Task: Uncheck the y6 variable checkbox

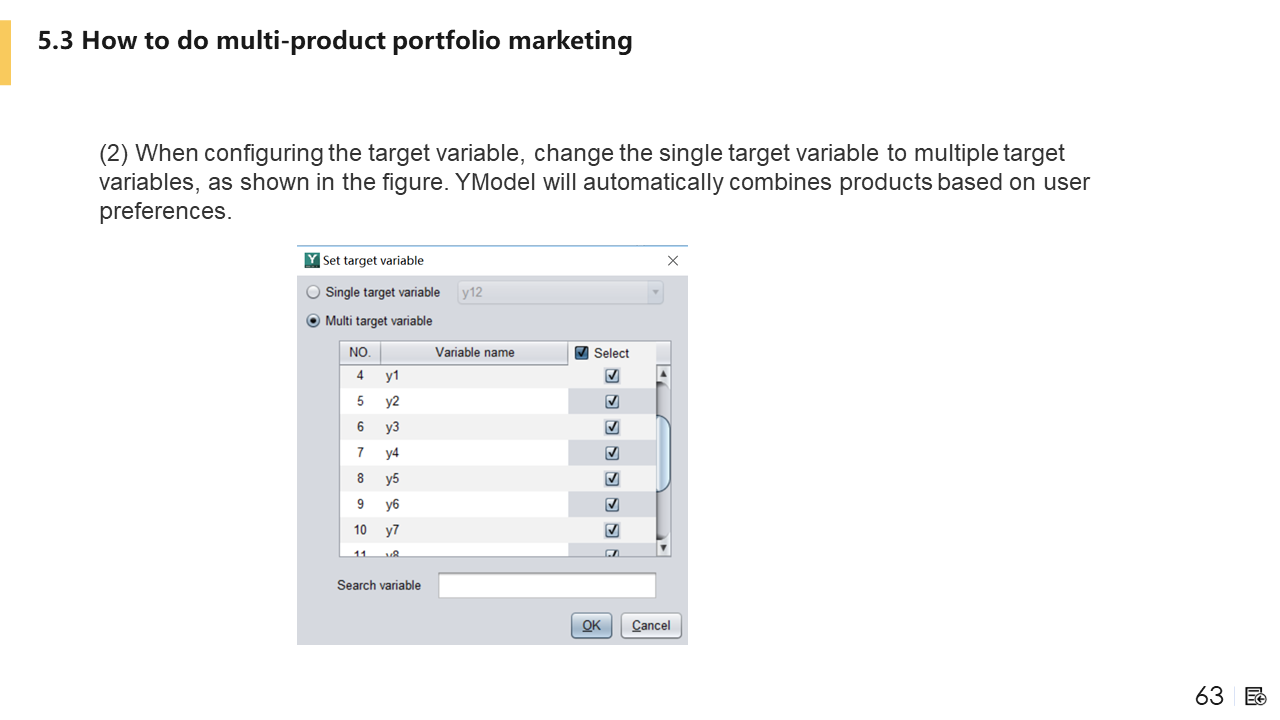Action: coord(612,505)
